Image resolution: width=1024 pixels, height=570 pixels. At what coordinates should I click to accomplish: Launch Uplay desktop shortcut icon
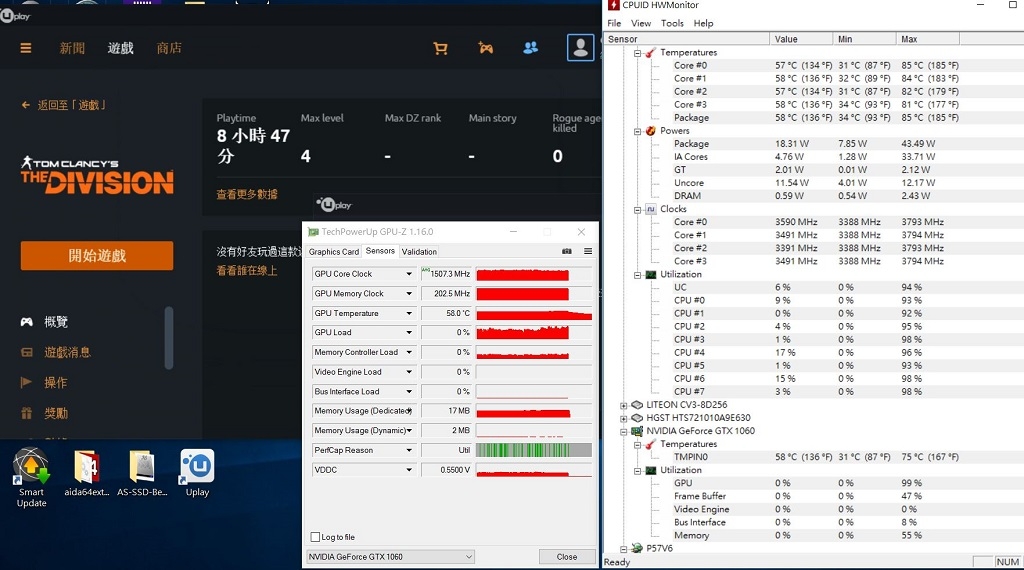[197, 473]
